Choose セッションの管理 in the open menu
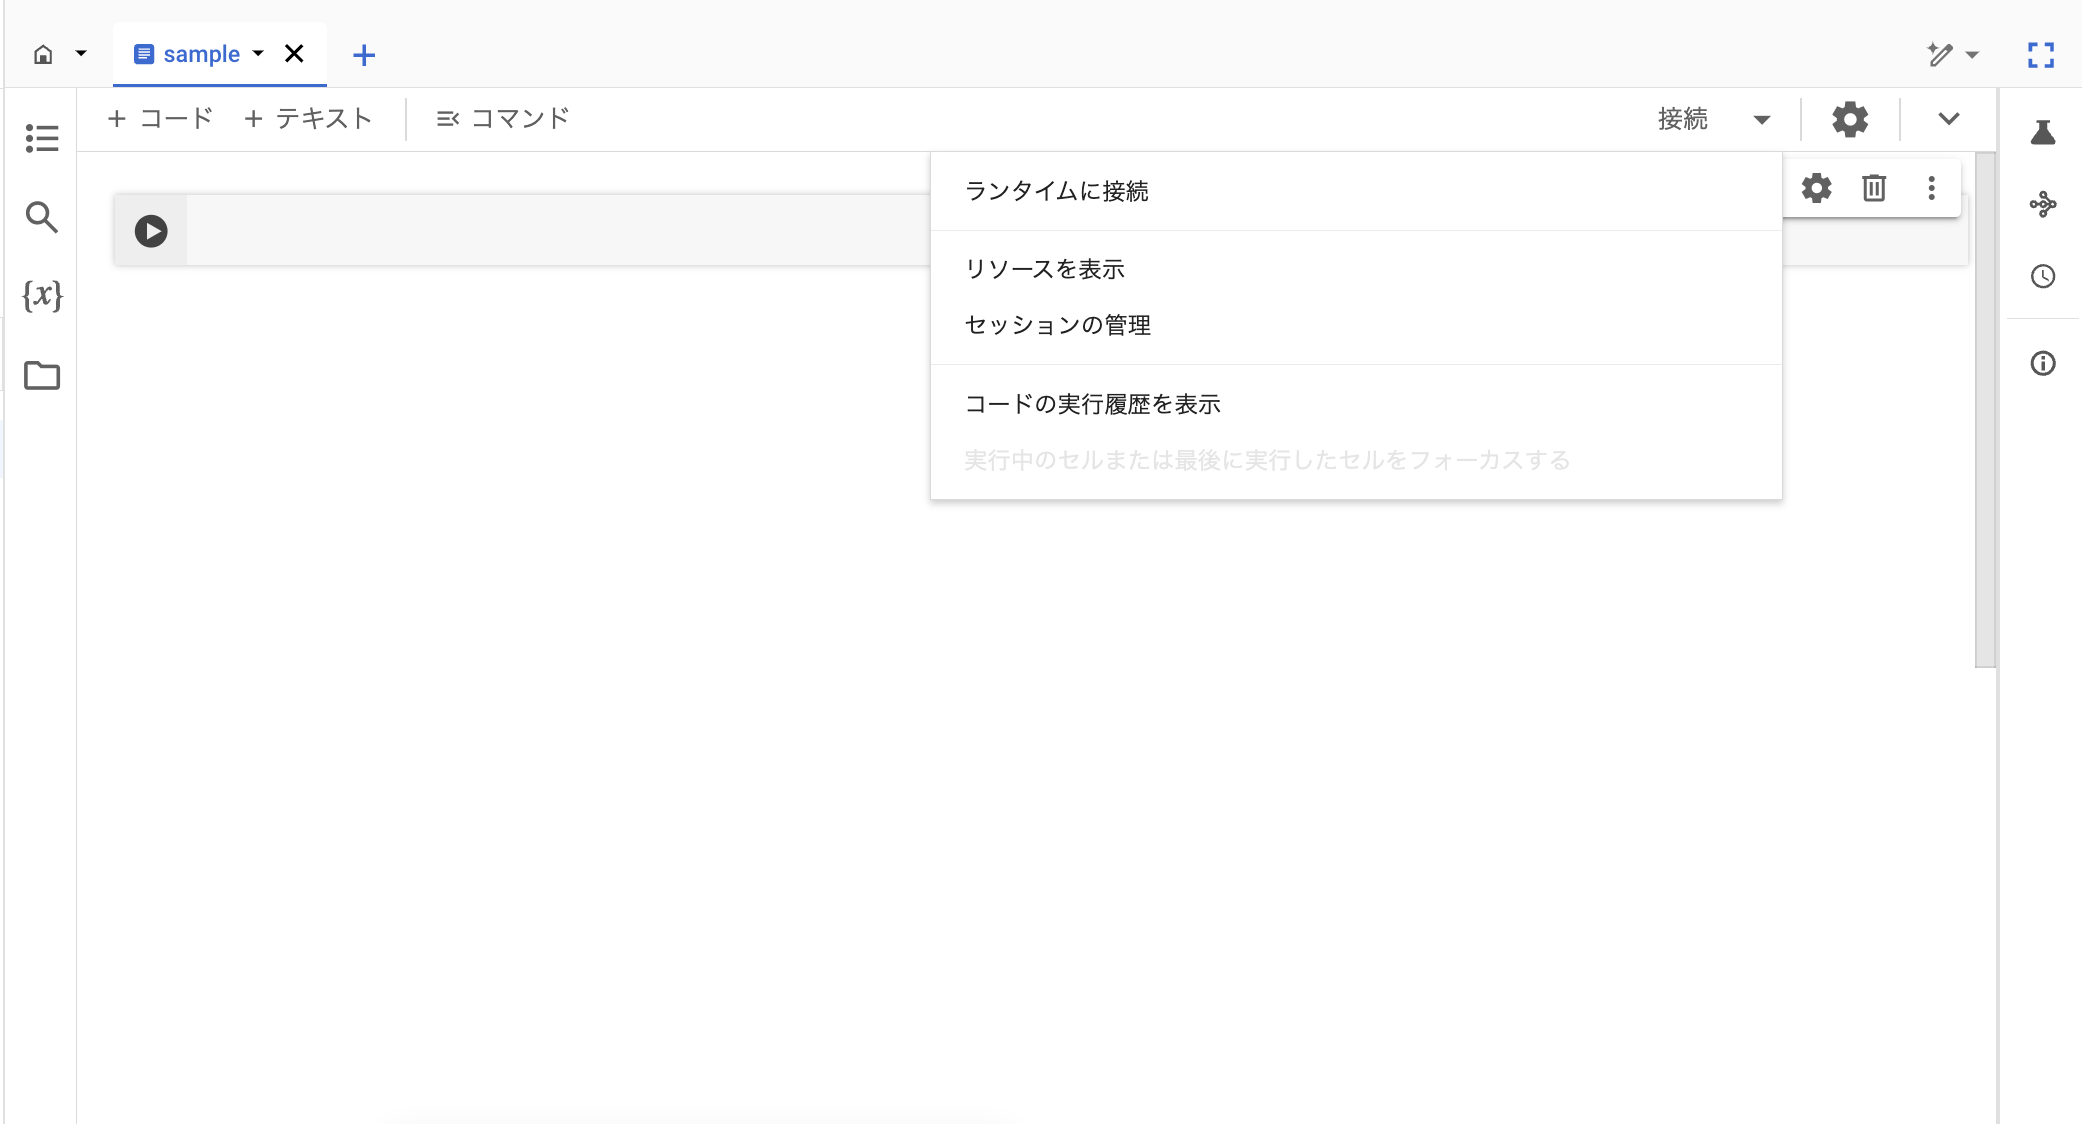The image size is (2082, 1124). (x=1057, y=325)
